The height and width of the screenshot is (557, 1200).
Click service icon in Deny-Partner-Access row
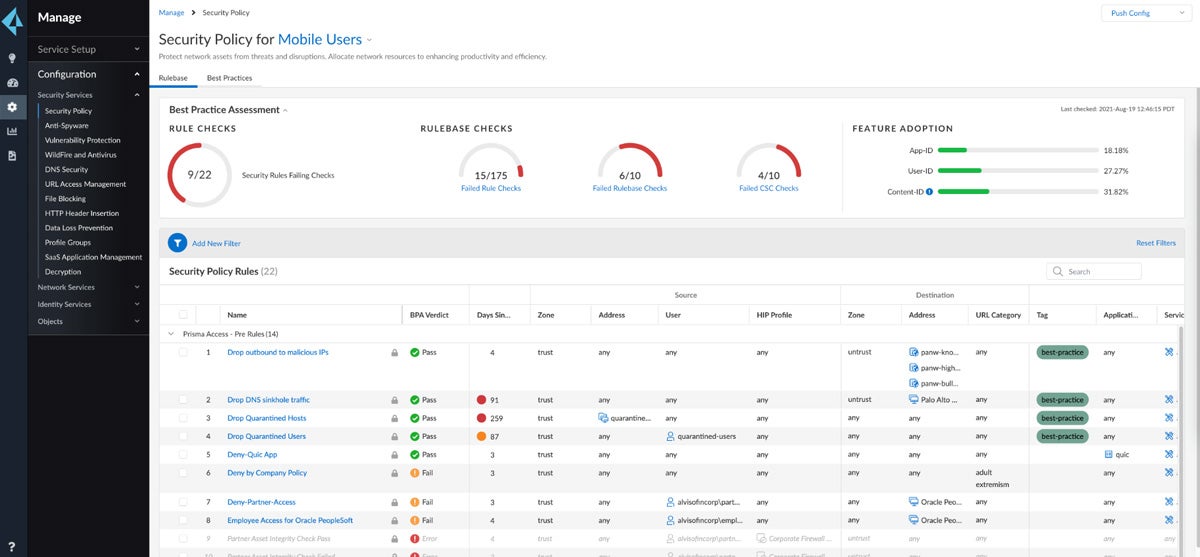(1168, 502)
